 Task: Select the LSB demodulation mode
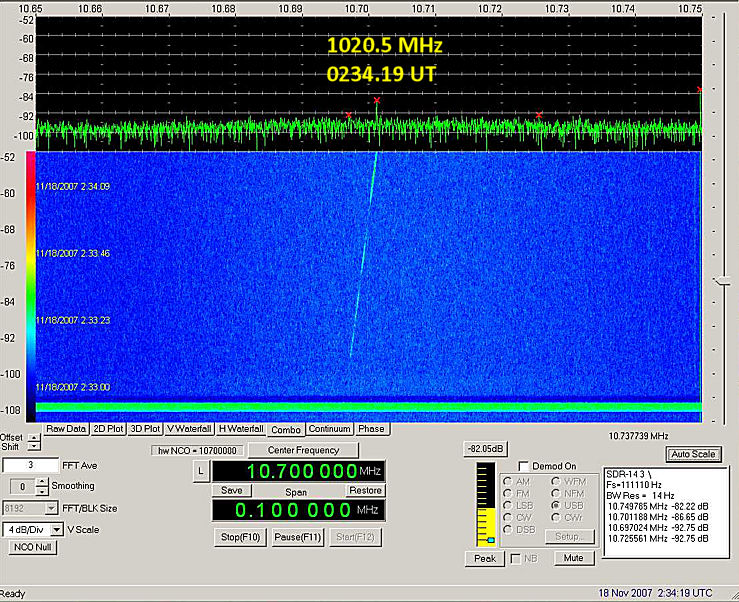click(x=508, y=505)
